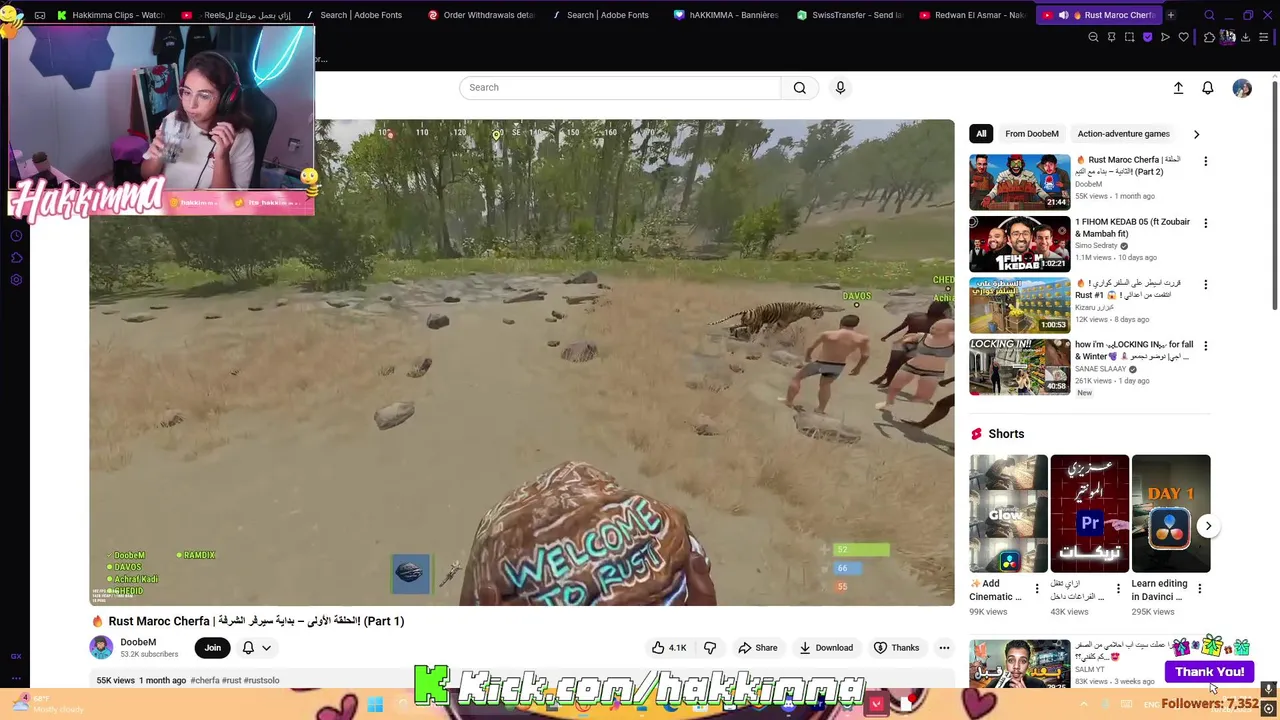Open the Windows Start button

(375, 704)
